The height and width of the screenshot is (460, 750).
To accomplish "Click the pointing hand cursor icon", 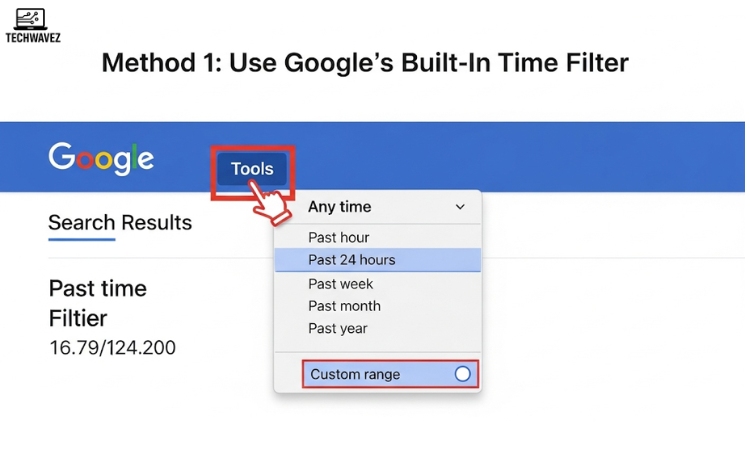I will coord(271,201).
